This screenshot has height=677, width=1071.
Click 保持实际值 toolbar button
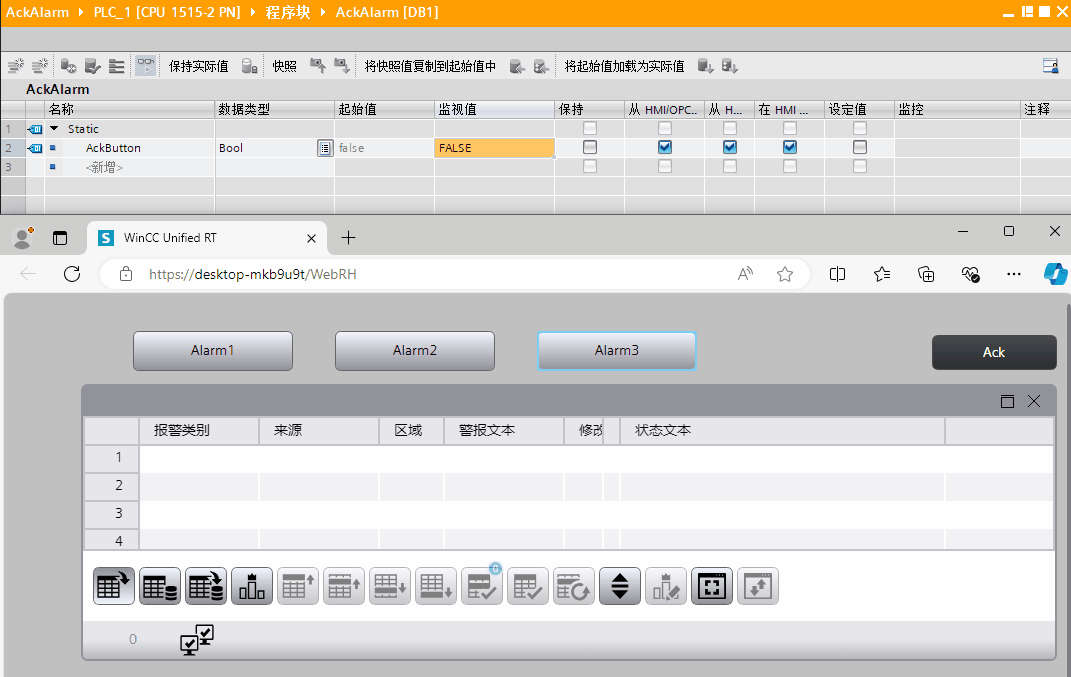coord(199,66)
